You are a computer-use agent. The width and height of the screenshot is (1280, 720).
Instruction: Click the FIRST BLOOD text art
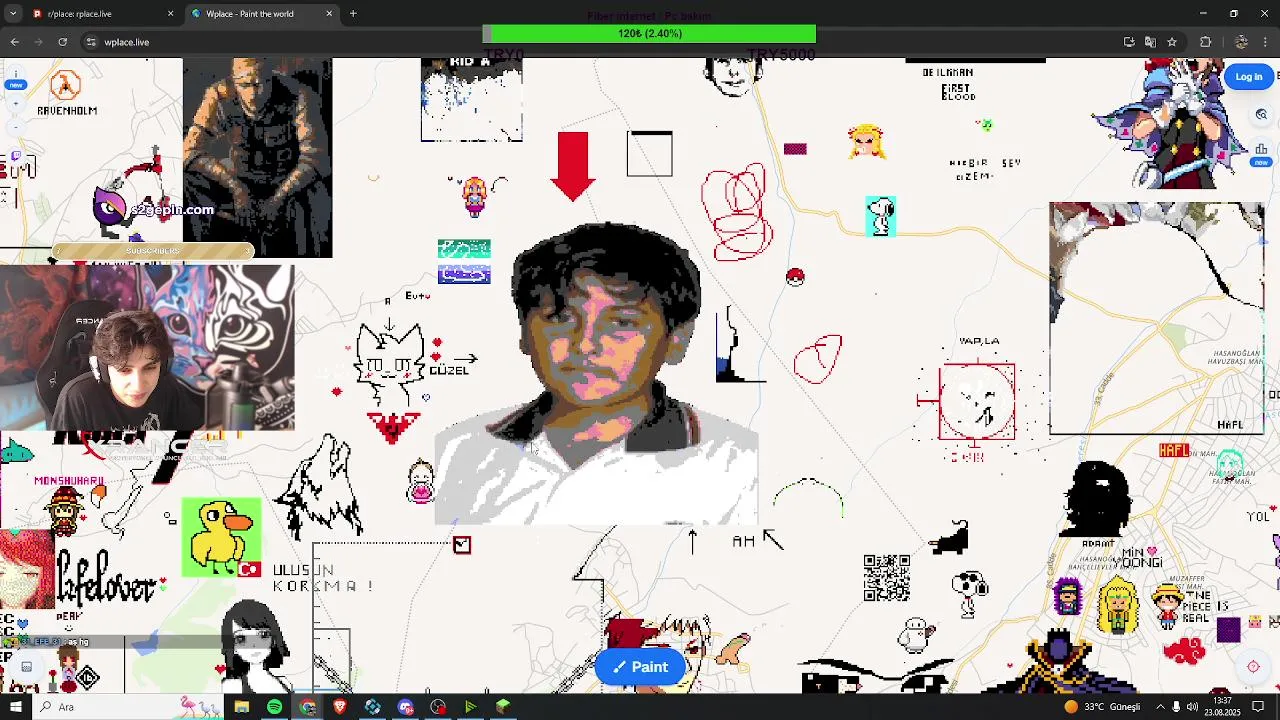pos(958,92)
